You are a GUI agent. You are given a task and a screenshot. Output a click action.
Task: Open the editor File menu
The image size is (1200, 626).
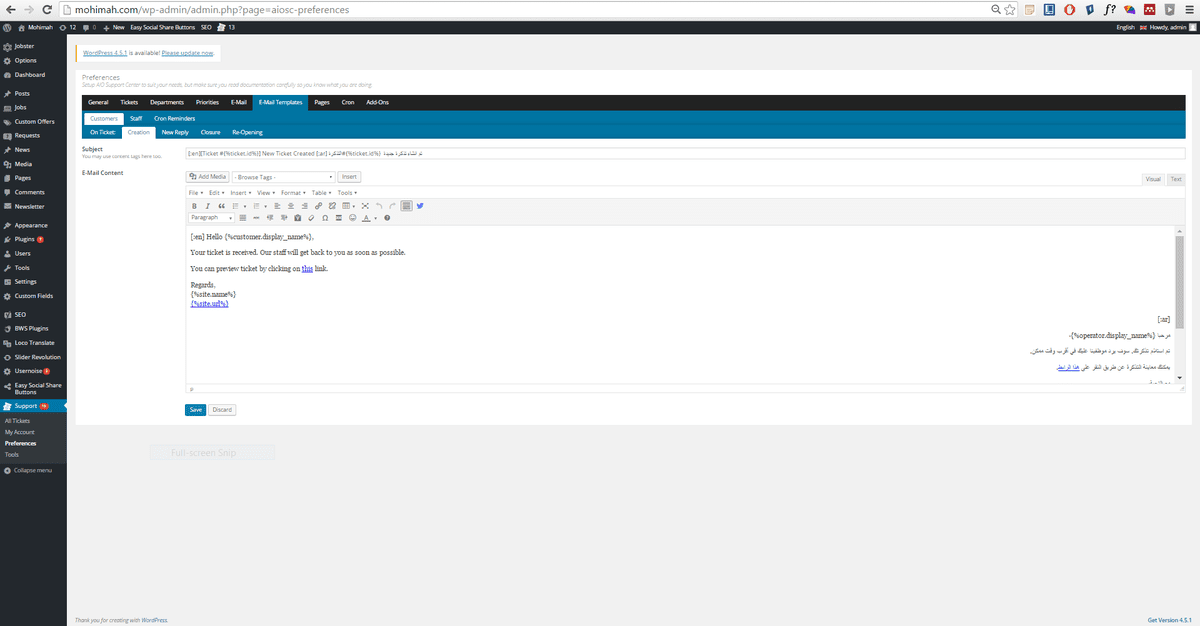coord(196,192)
